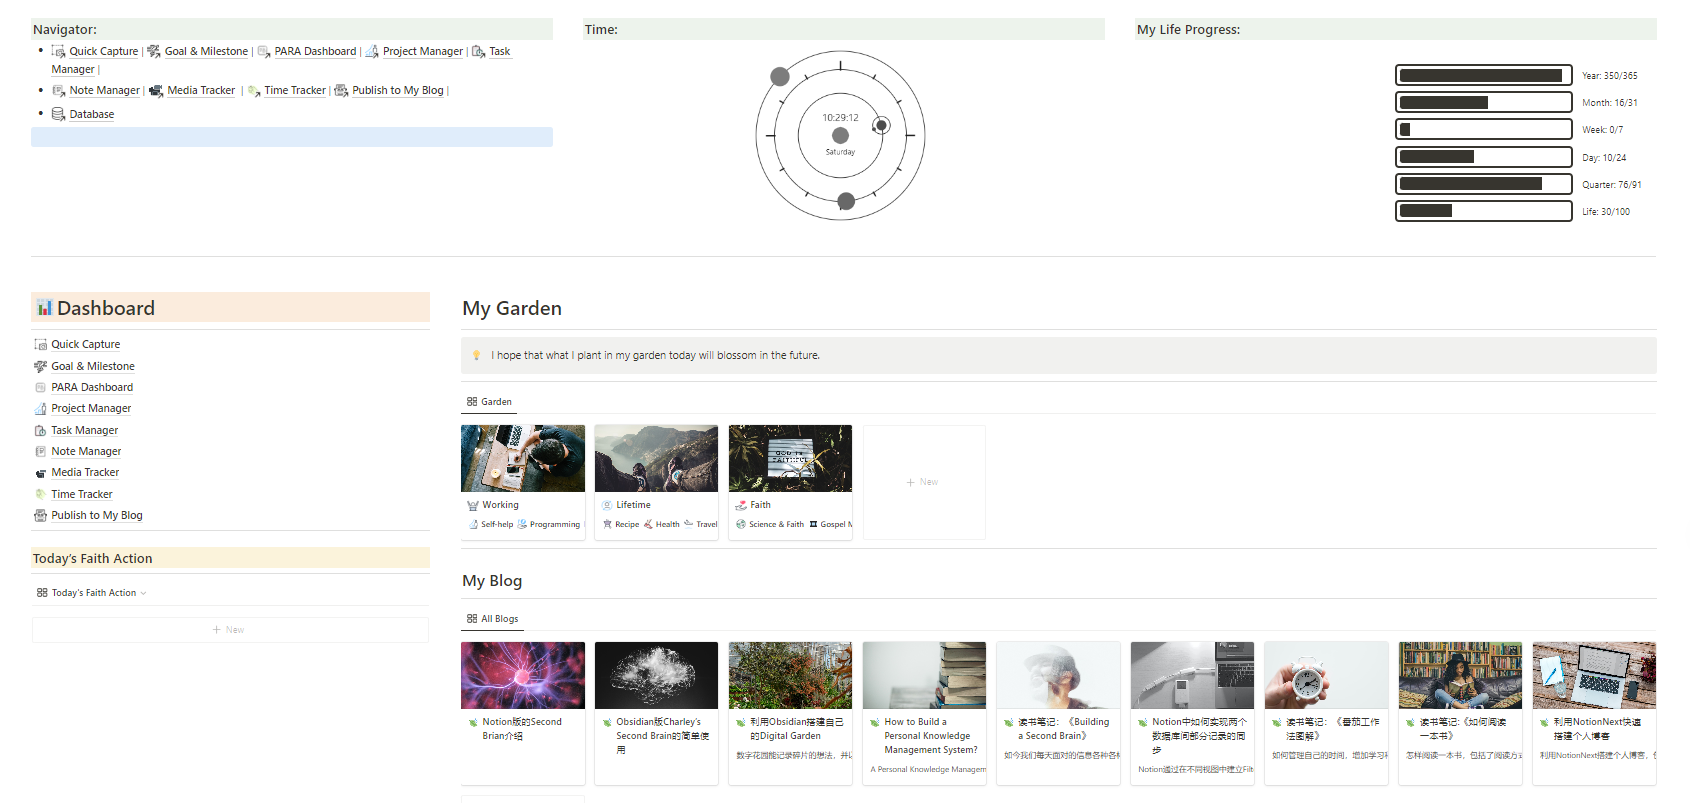Click the Time Tracker icon in Navigator

point(254,91)
